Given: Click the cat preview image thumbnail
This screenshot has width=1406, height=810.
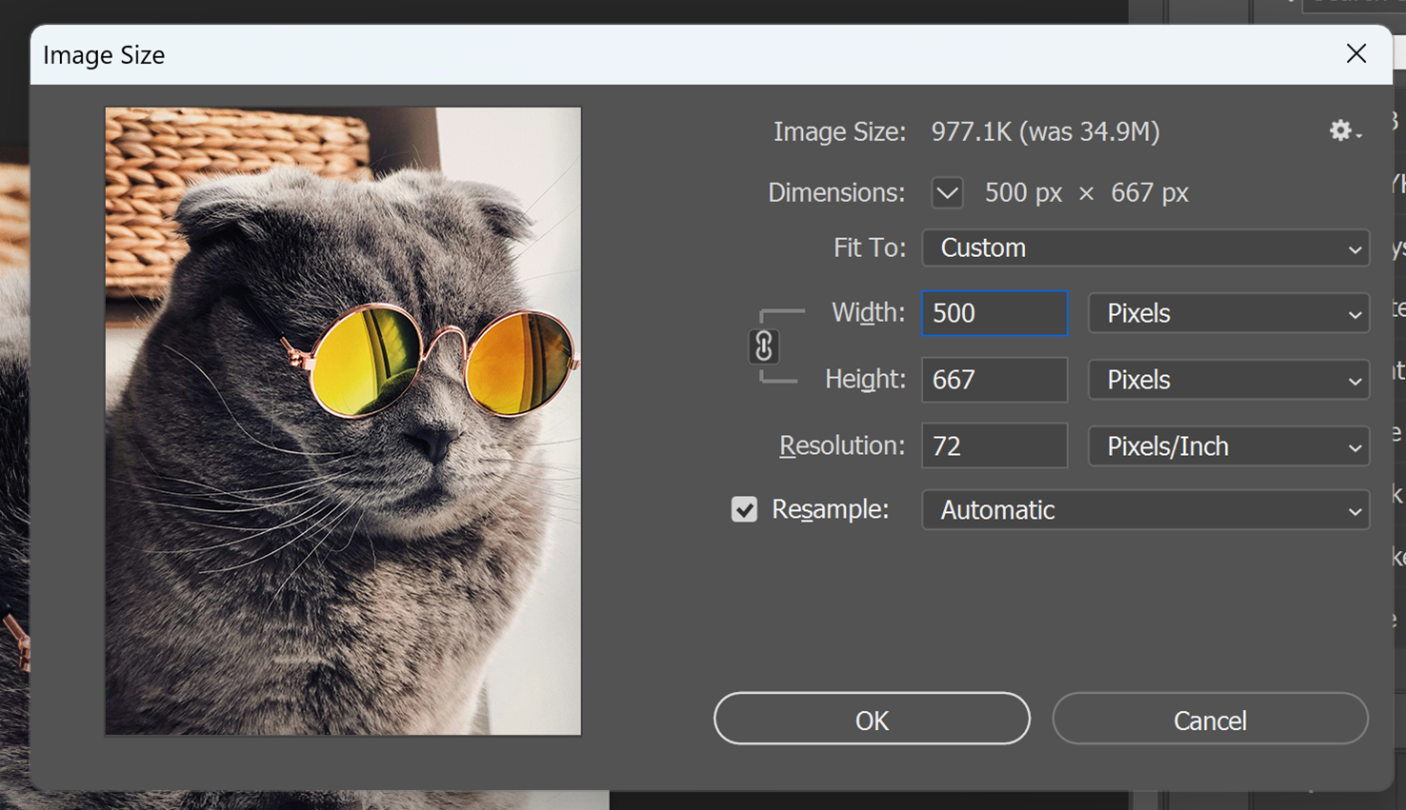Looking at the screenshot, I should coord(343,421).
